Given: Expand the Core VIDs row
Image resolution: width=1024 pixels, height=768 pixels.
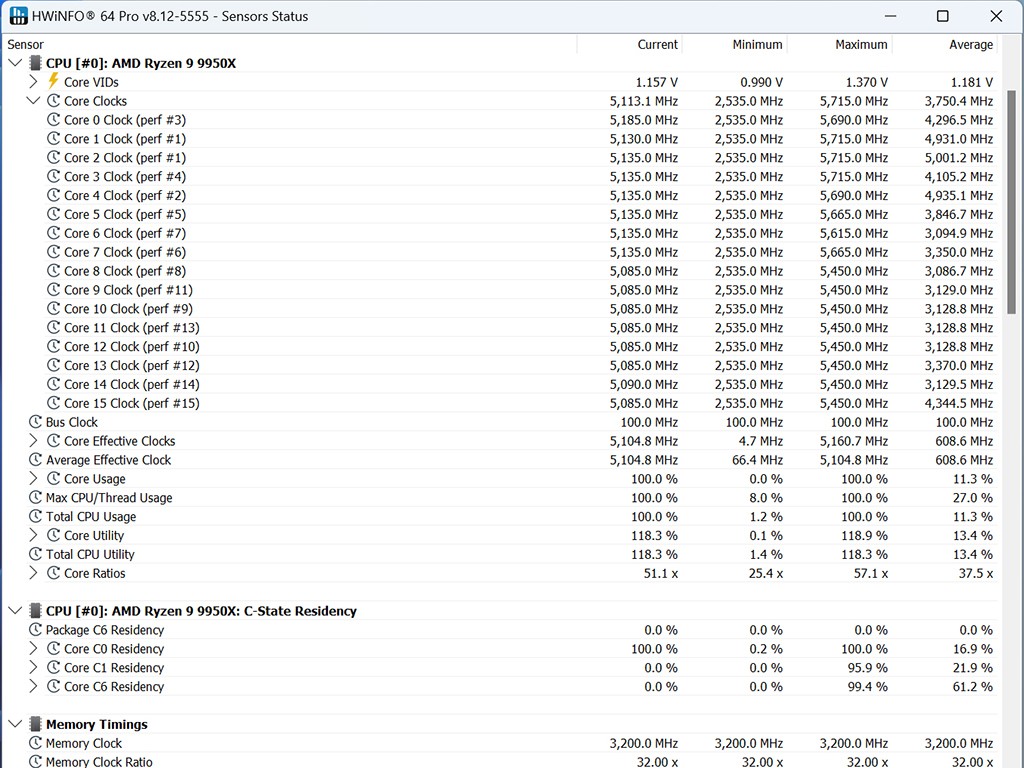Looking at the screenshot, I should click(x=33, y=82).
